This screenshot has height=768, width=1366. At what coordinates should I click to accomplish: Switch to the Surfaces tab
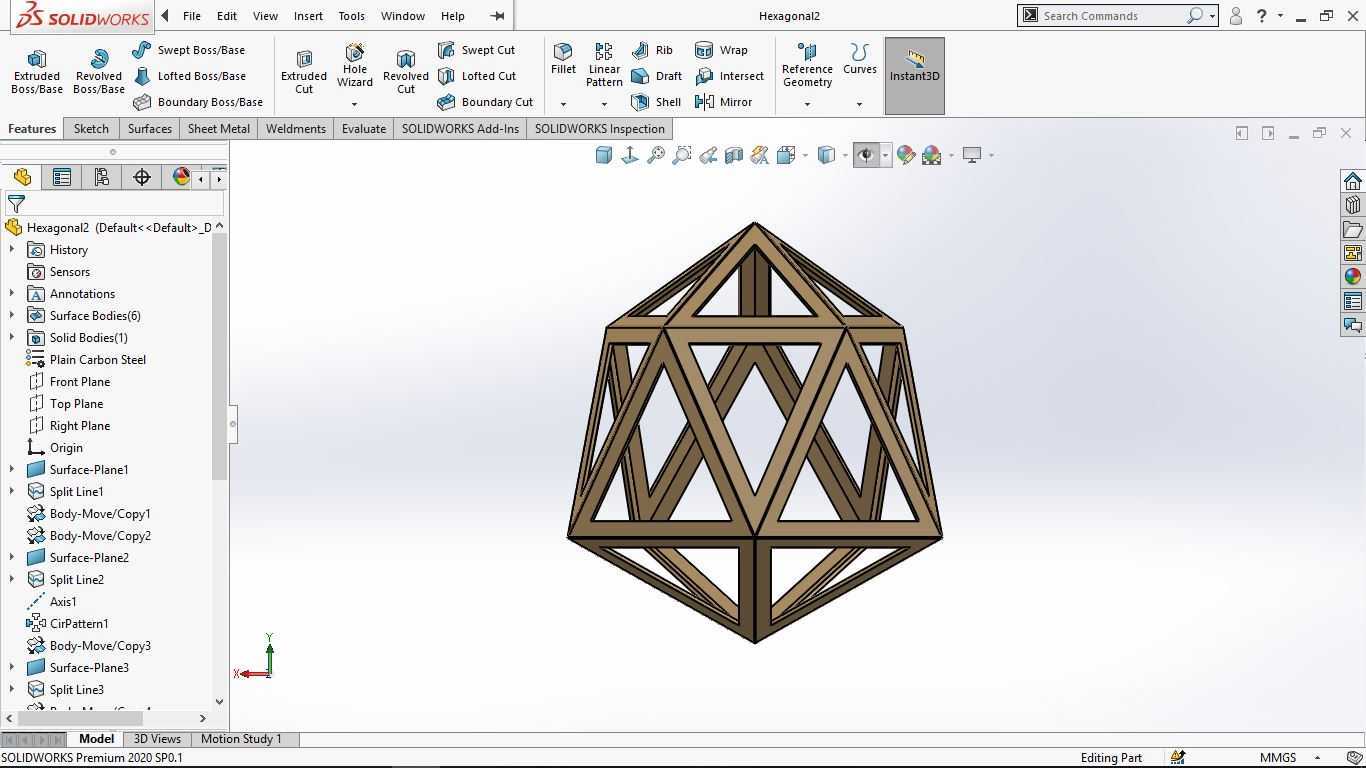(x=149, y=129)
